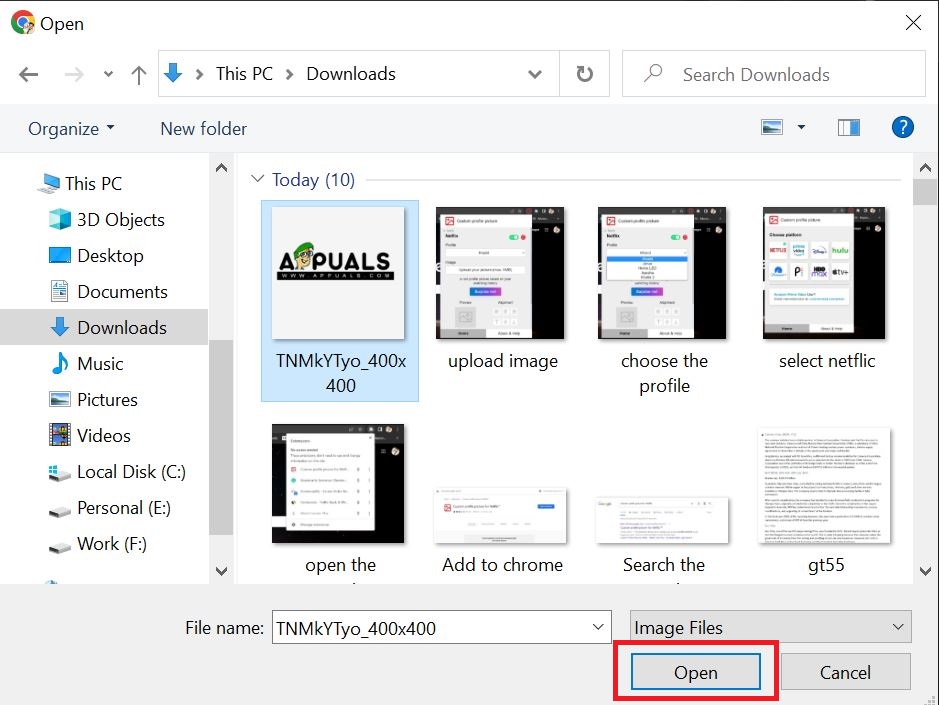Toggle the preview pane
939x705 pixels.
[x=849, y=127]
